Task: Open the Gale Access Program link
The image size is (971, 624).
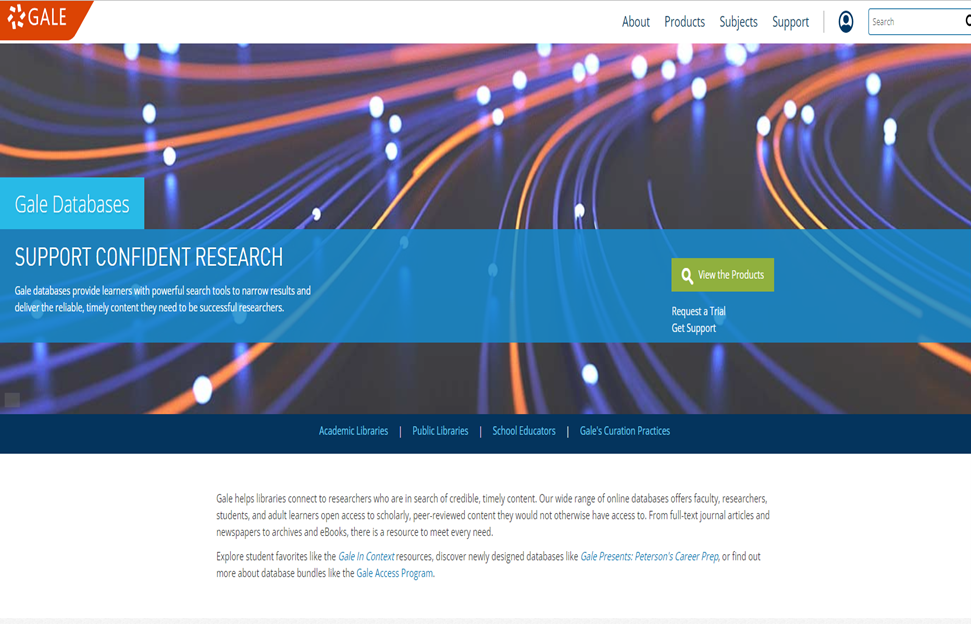Action: pos(394,573)
